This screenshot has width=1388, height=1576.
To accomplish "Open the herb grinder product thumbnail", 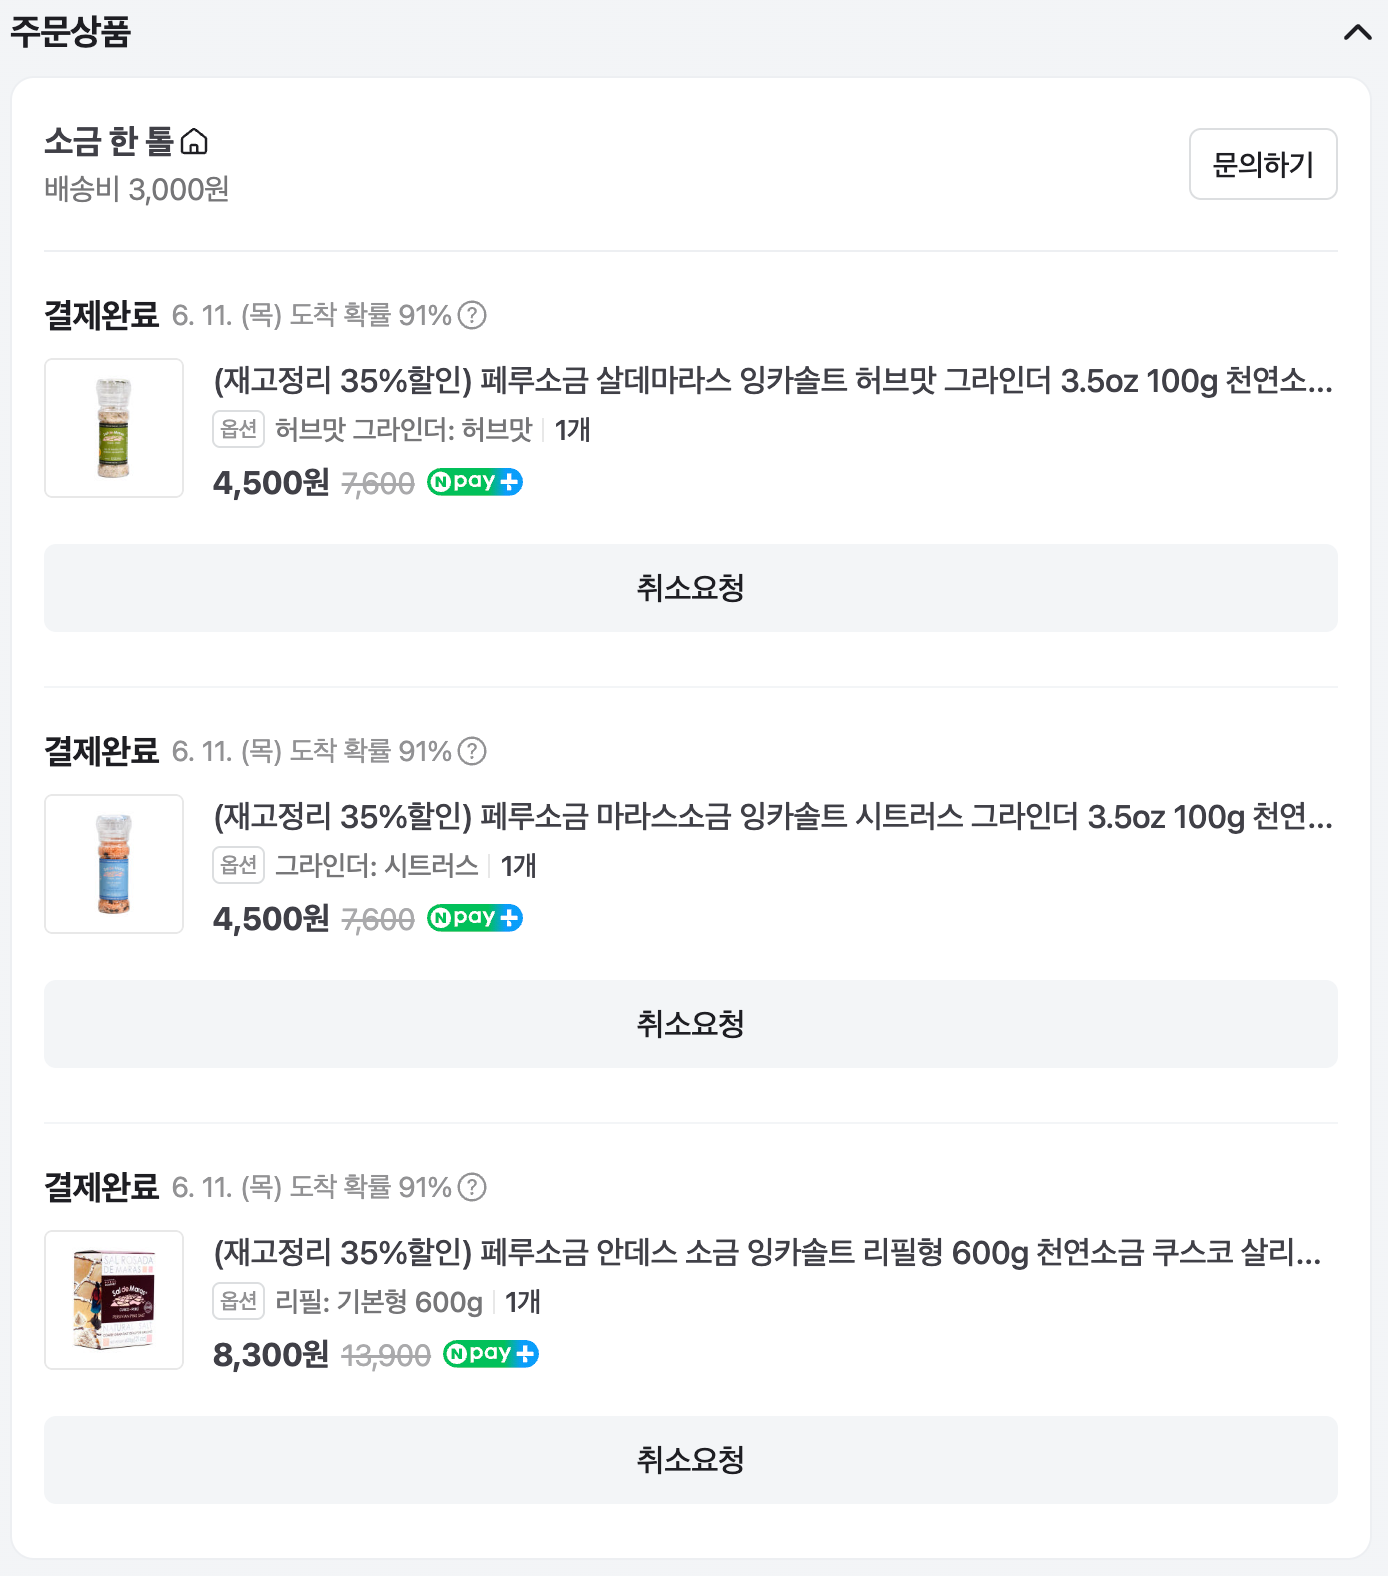I will pyautogui.click(x=114, y=428).
